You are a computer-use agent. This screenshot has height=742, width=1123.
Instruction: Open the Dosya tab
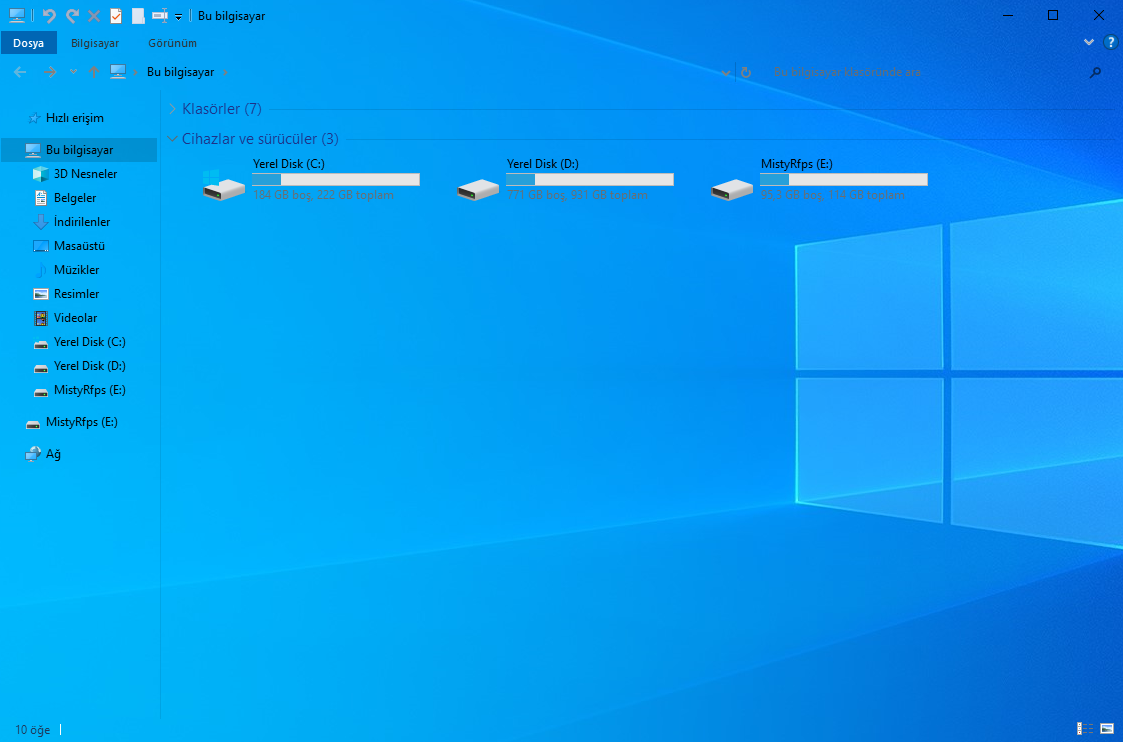coord(29,43)
